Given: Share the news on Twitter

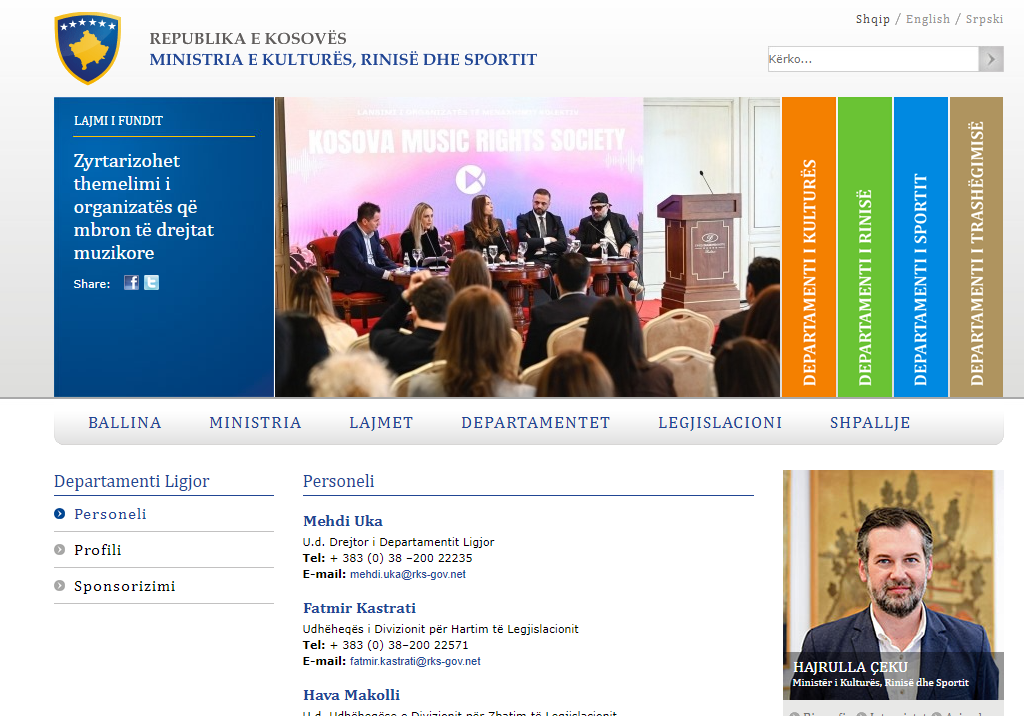Looking at the screenshot, I should pos(151,283).
